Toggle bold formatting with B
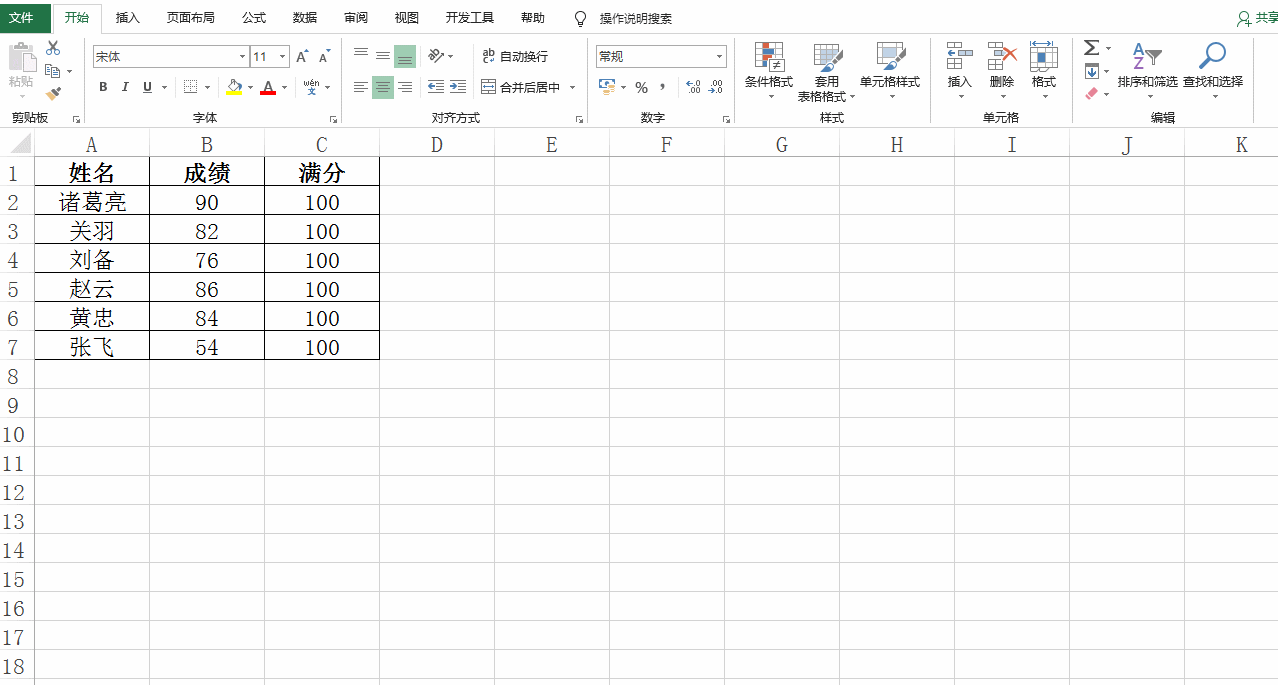 pos(103,88)
